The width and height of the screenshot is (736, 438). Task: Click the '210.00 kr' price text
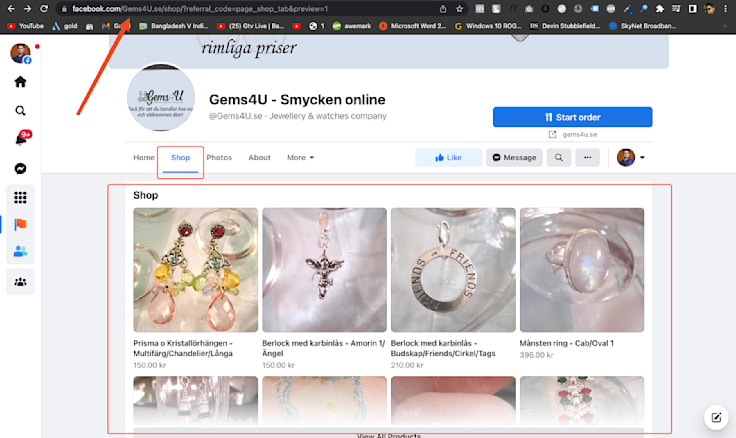pos(407,365)
